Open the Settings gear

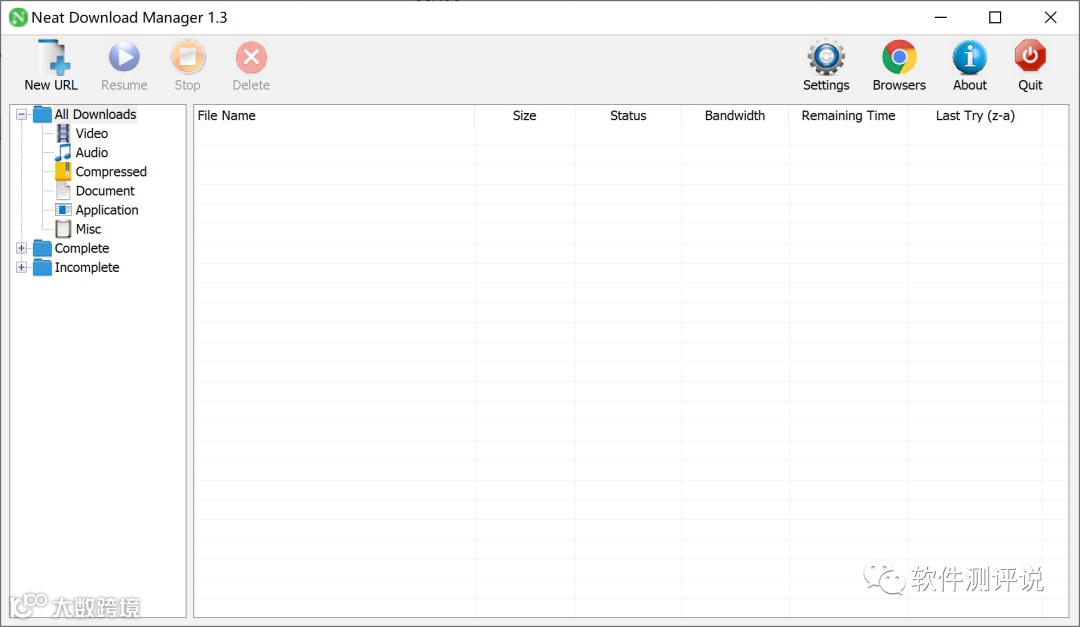(x=826, y=66)
